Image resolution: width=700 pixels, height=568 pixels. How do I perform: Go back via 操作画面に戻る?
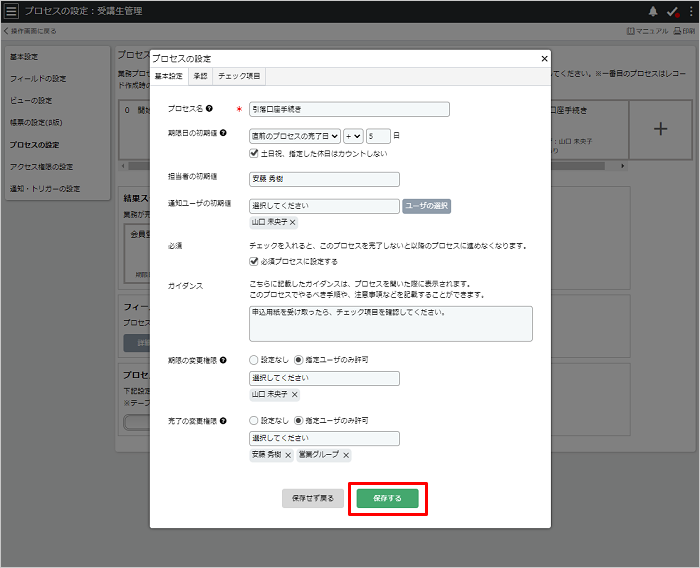point(30,31)
